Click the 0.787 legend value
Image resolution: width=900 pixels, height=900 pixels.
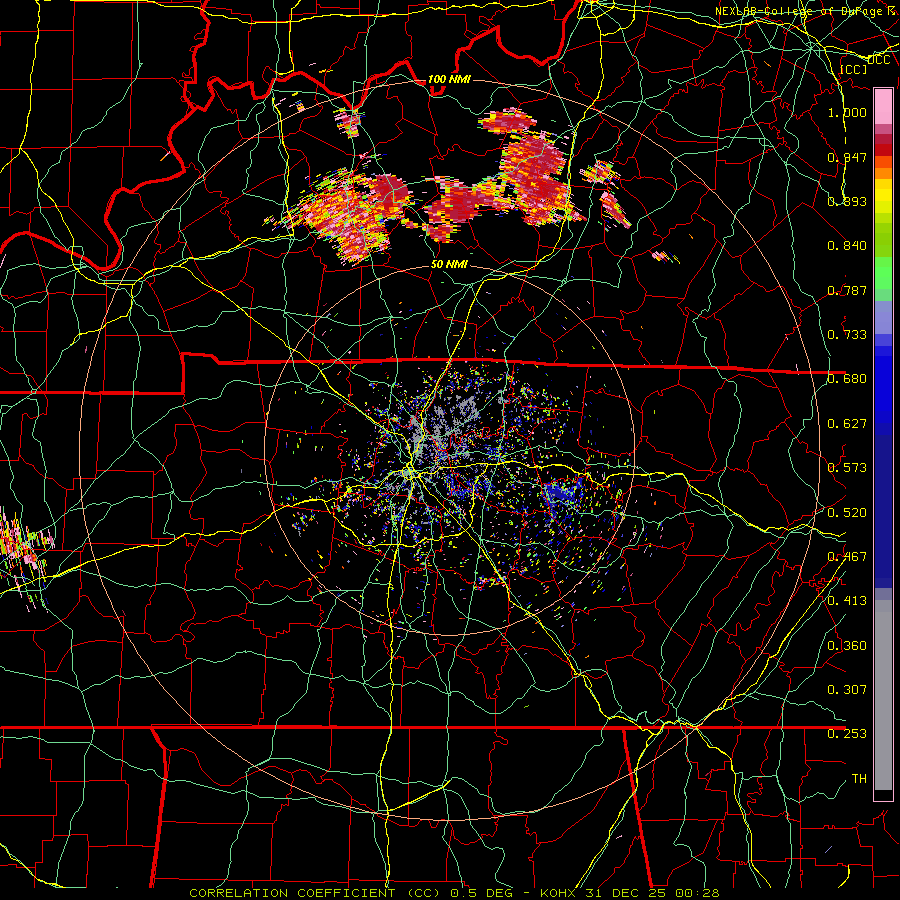[x=847, y=290]
